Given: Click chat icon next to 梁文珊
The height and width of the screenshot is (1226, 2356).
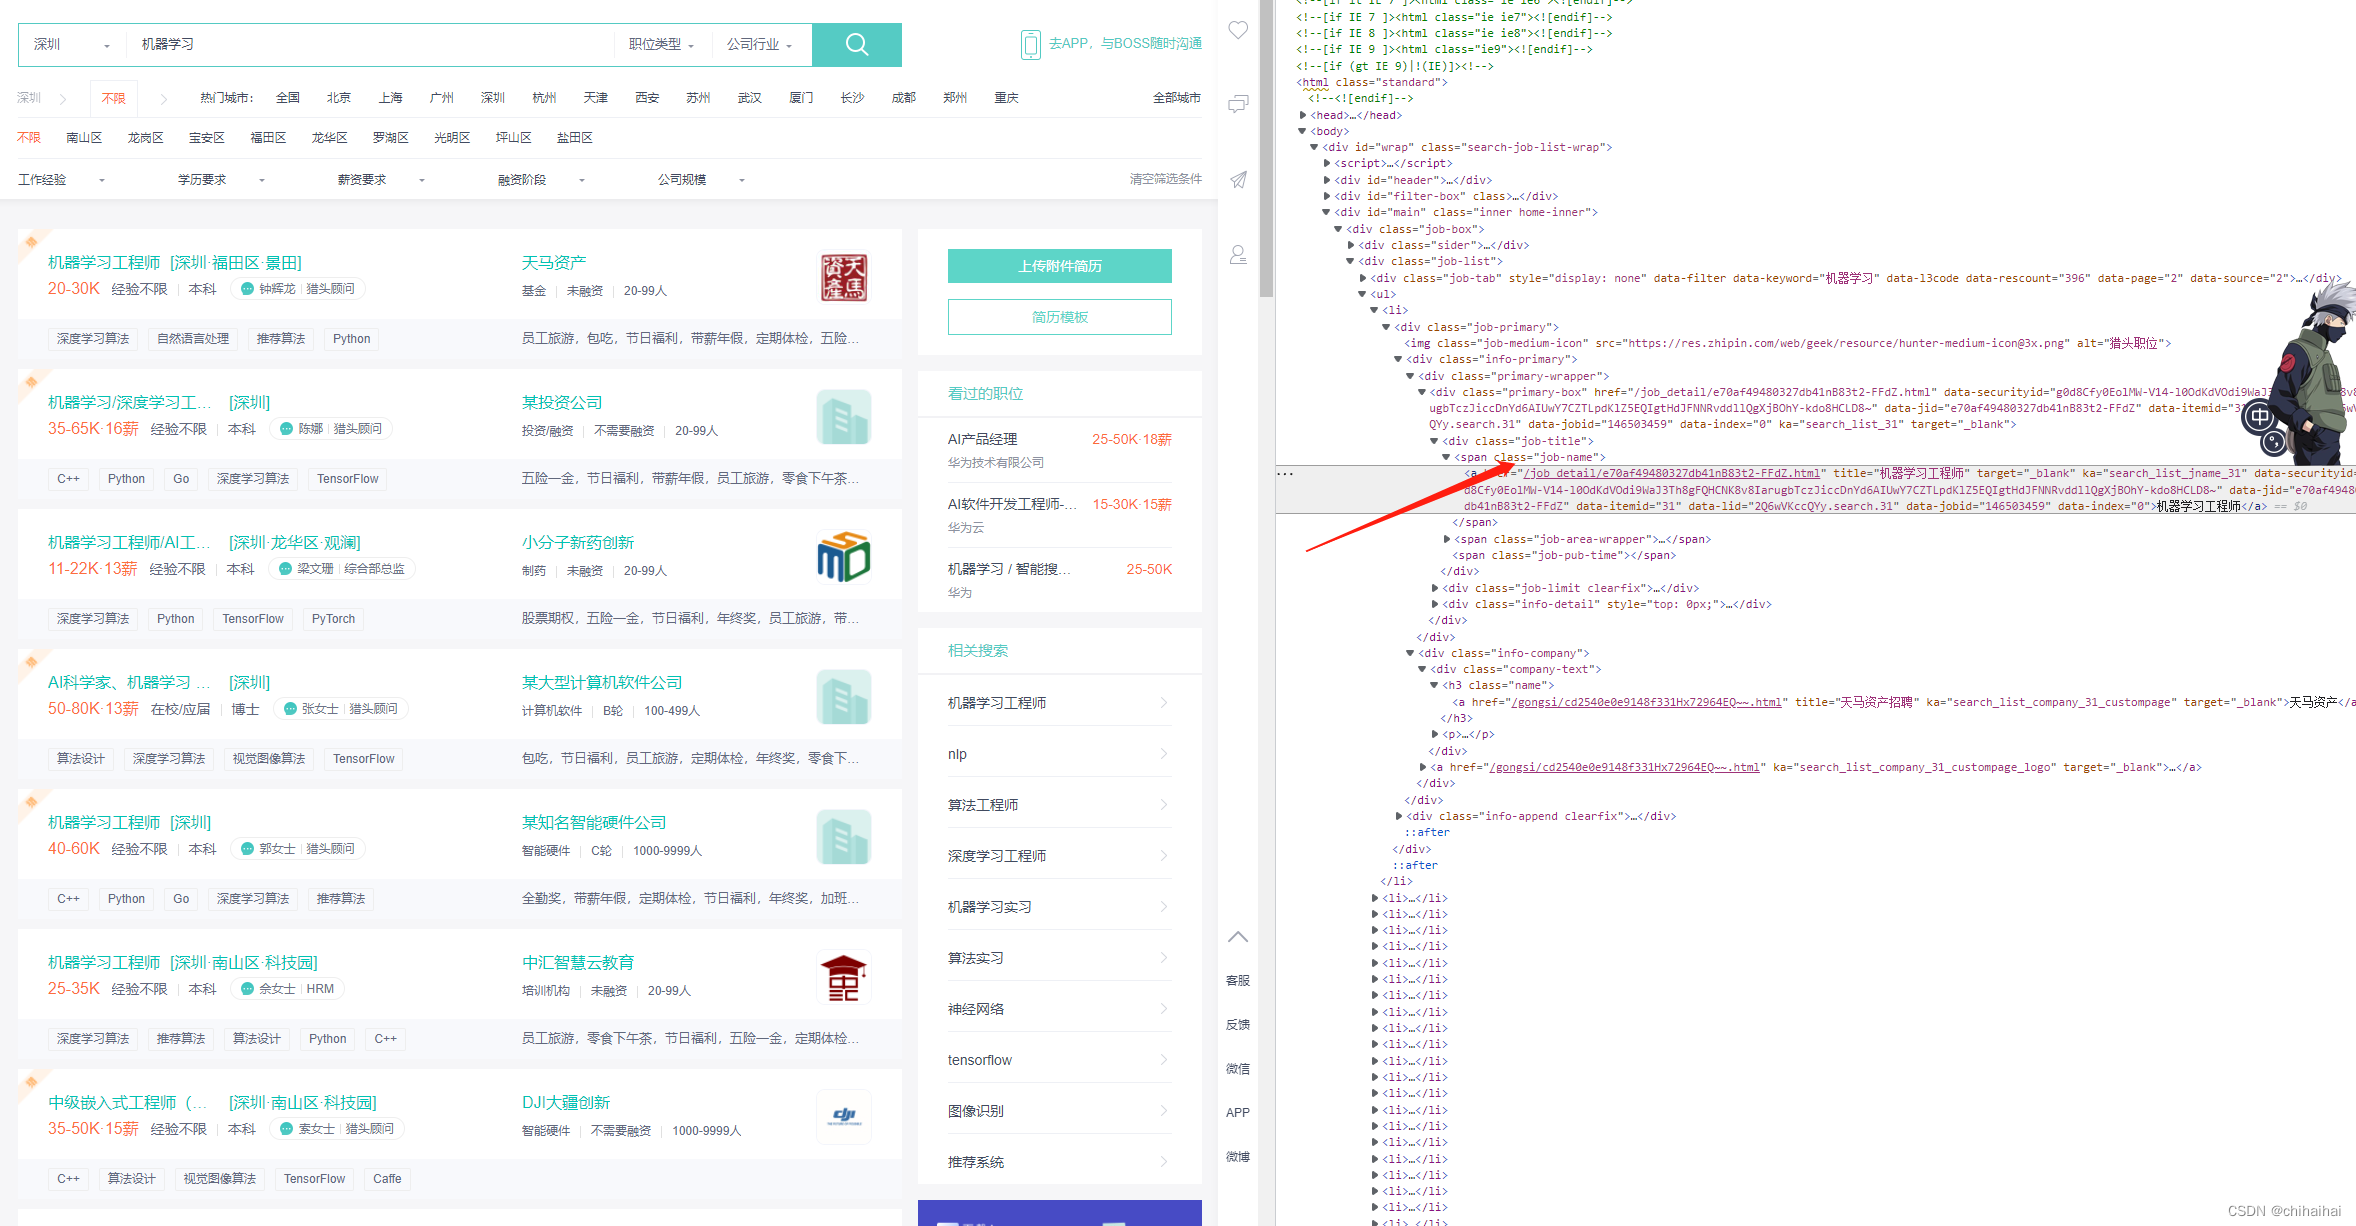Looking at the screenshot, I should click(x=285, y=569).
